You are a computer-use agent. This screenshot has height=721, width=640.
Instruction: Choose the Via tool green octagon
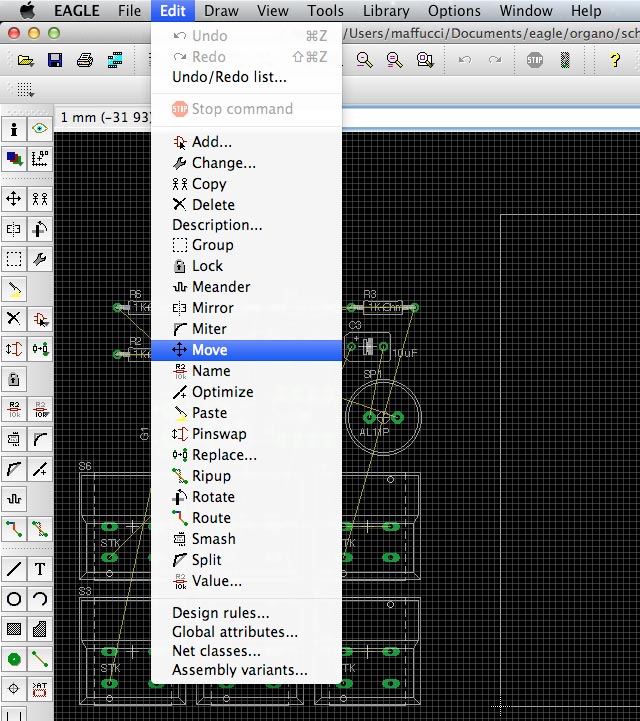tap(14, 659)
